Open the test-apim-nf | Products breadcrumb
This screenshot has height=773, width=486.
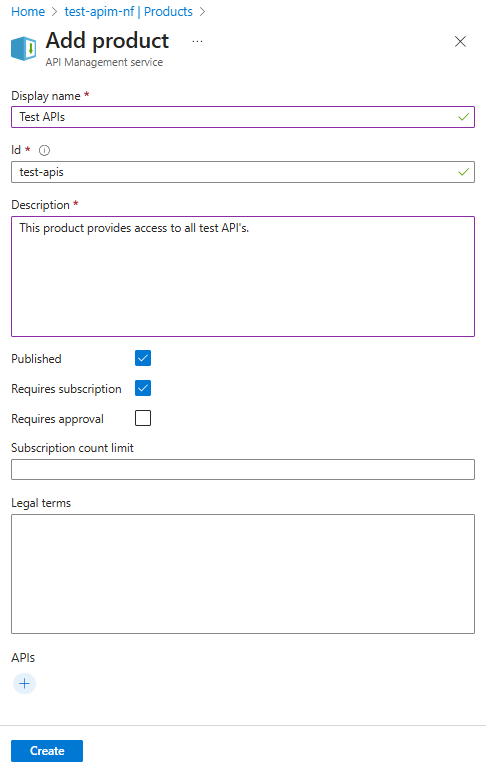pos(128,11)
